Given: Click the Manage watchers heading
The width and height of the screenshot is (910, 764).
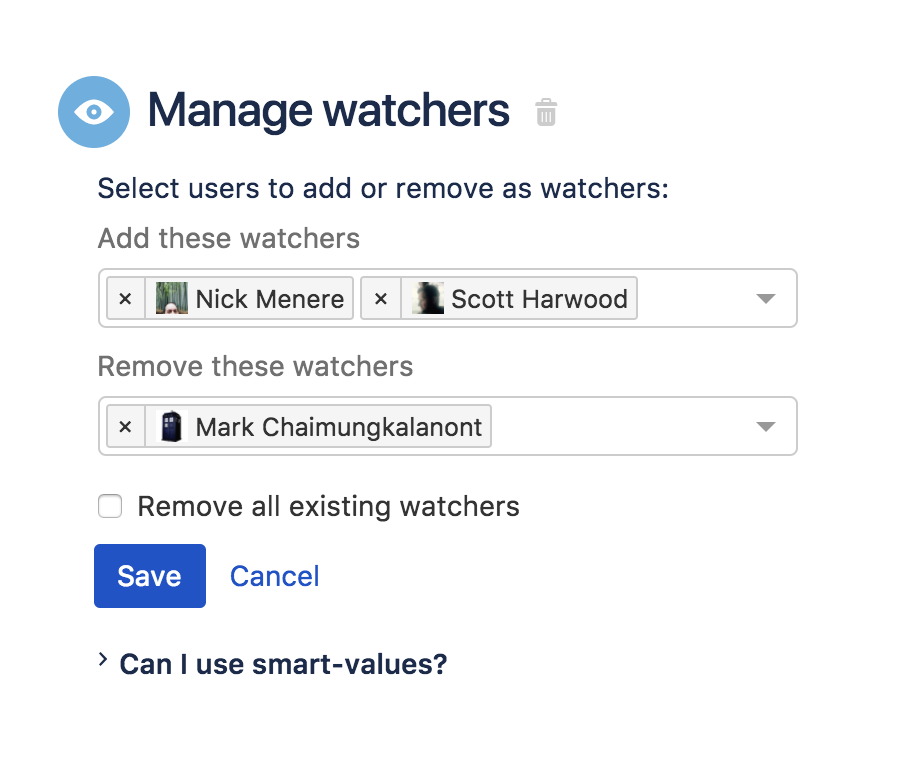Looking at the screenshot, I should tap(328, 111).
